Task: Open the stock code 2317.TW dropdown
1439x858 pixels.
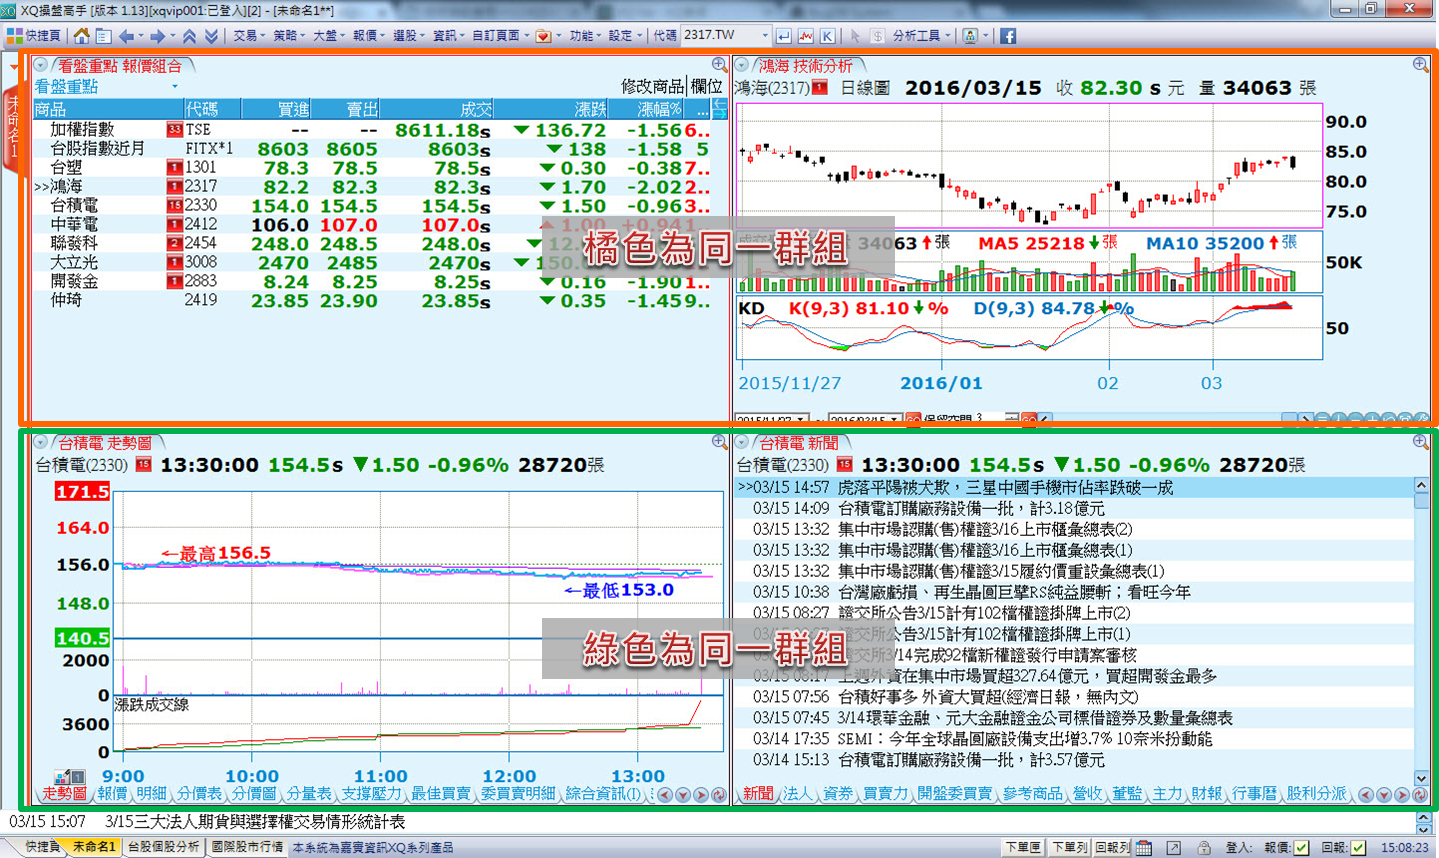Action: [765, 36]
